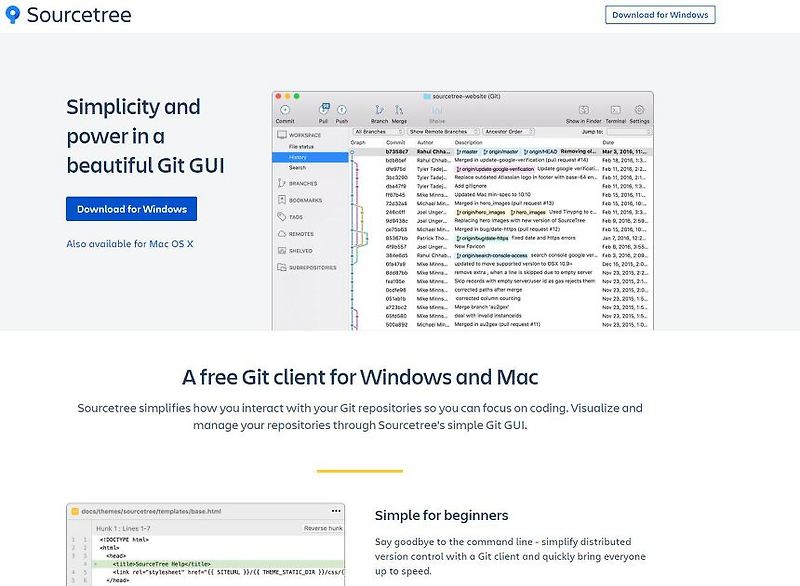
Task: Click the dimmed Shelve toolbar icon
Action: 437,110
